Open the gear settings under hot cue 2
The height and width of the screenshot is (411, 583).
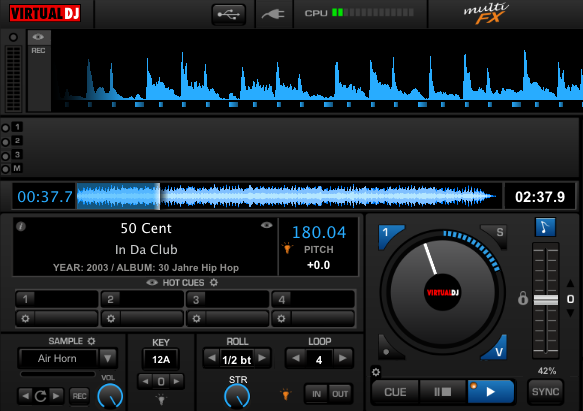(111, 319)
